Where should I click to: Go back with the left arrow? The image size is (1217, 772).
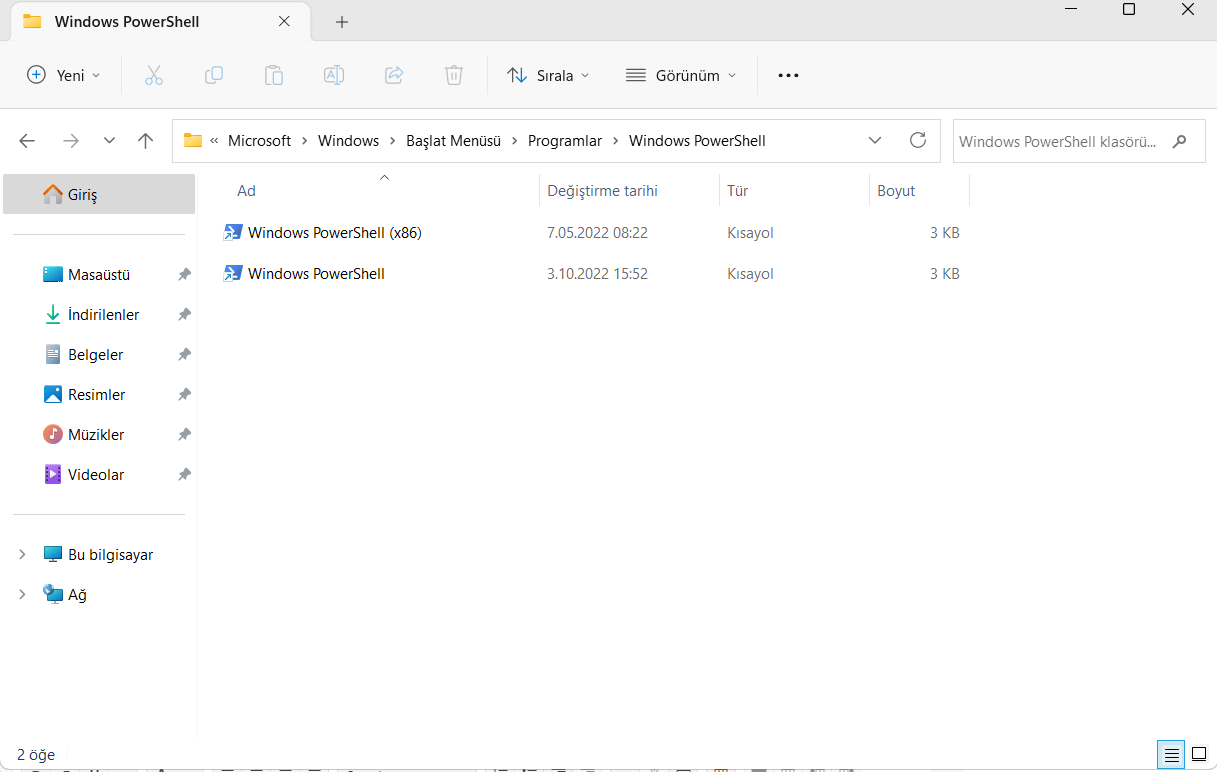point(27,141)
